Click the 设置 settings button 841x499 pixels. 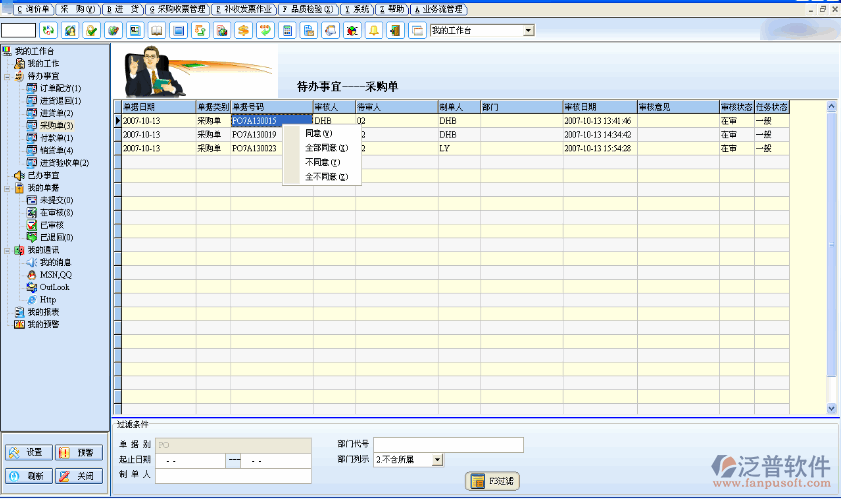click(27, 453)
